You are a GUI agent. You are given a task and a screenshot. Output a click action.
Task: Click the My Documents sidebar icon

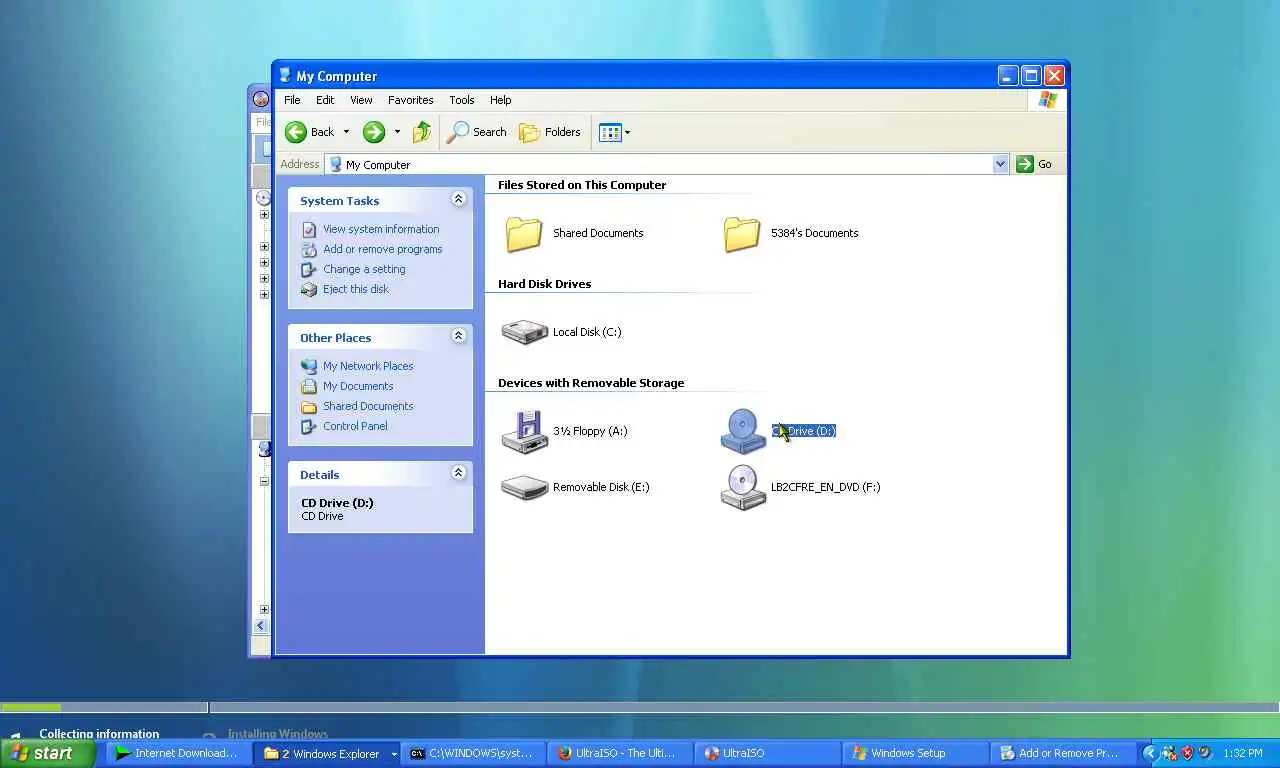point(309,386)
